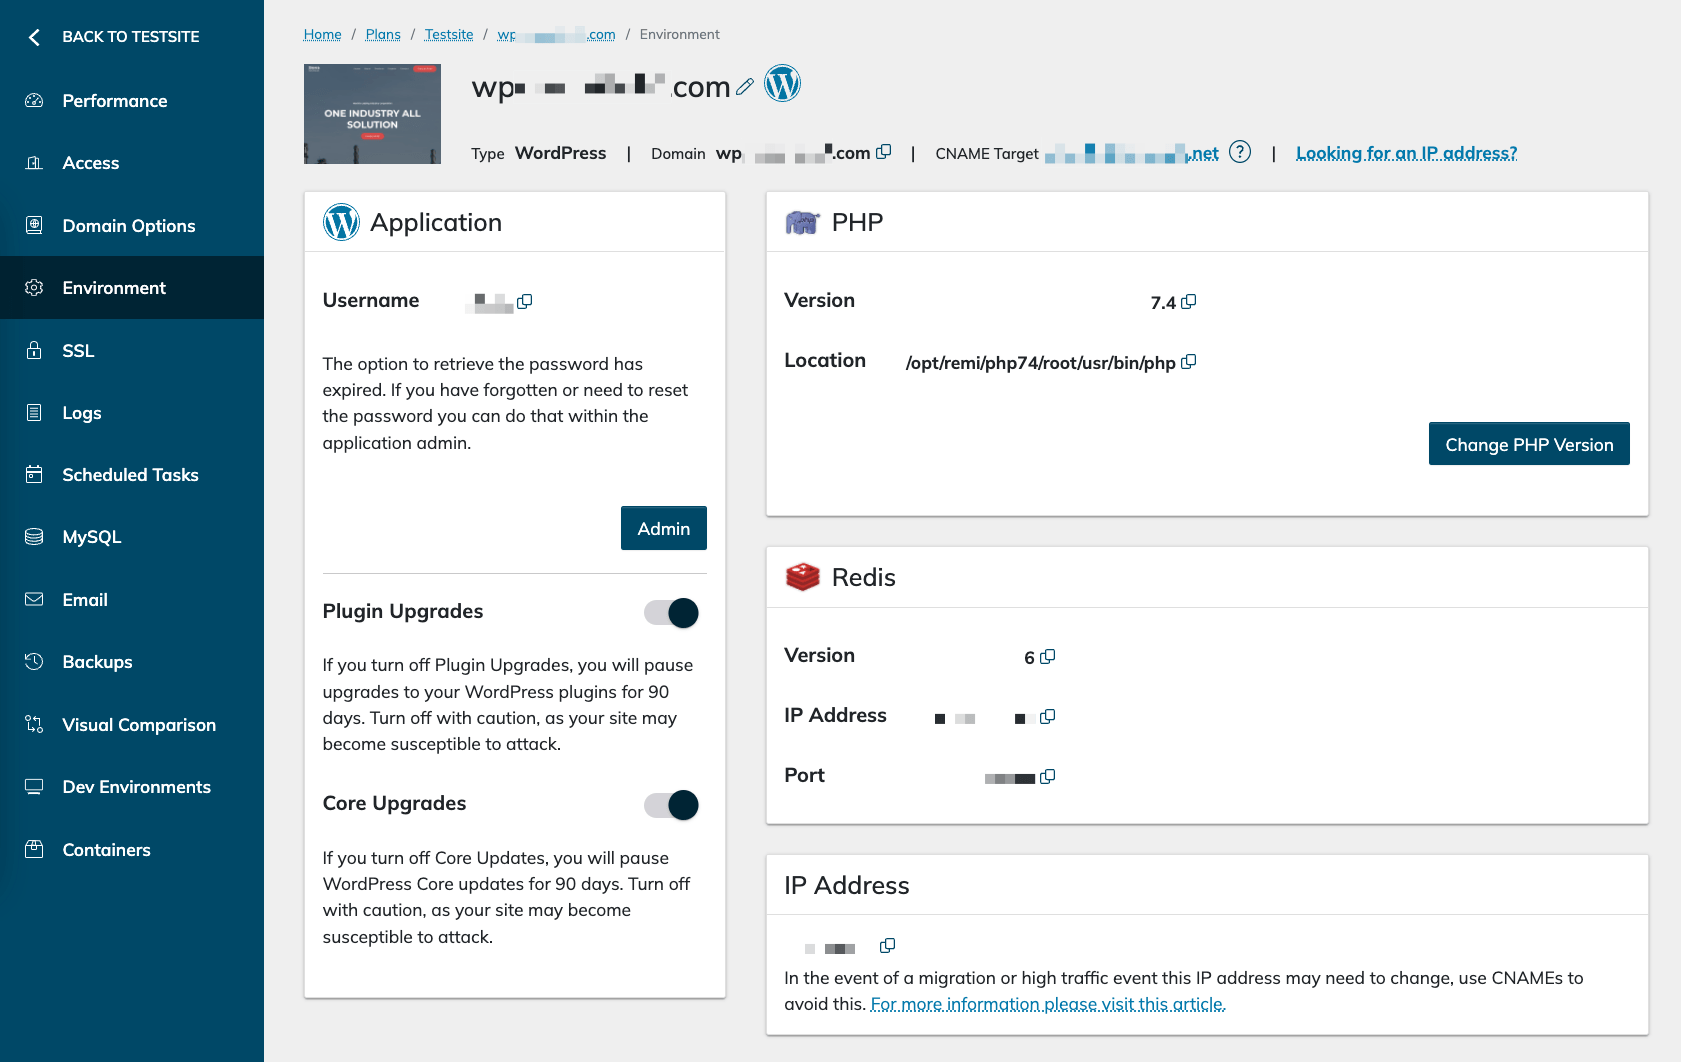Copy the PHP Version 7.4 value
The height and width of the screenshot is (1062, 1681).
click(1188, 302)
